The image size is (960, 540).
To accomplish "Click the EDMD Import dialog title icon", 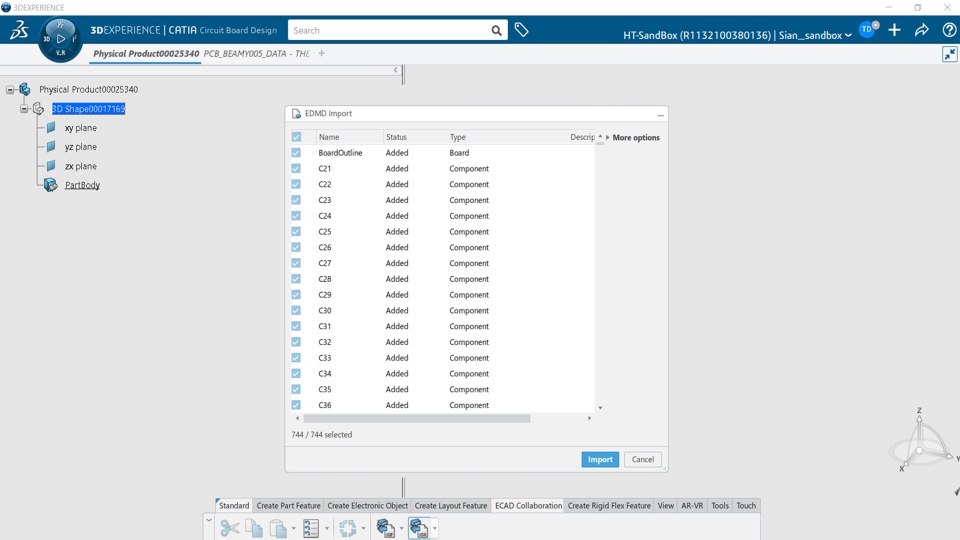I will [296, 113].
